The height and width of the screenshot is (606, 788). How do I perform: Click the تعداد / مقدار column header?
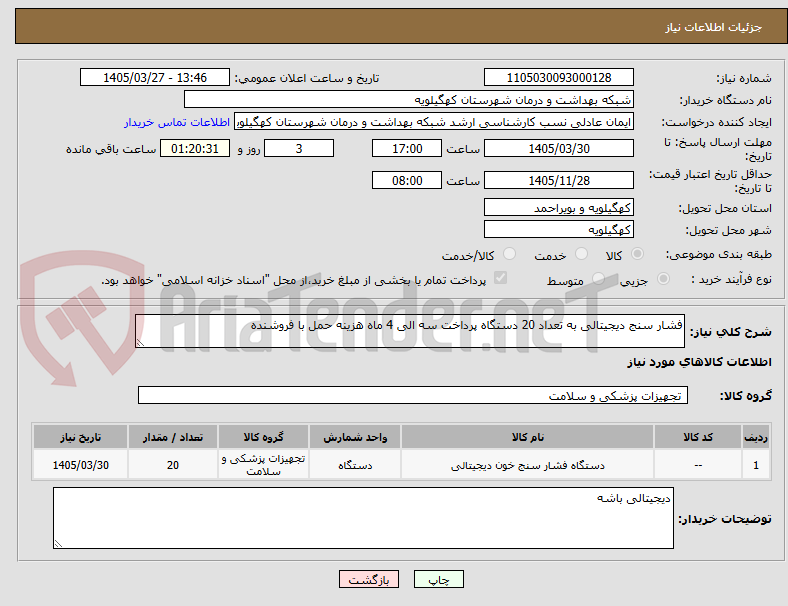[x=173, y=437]
